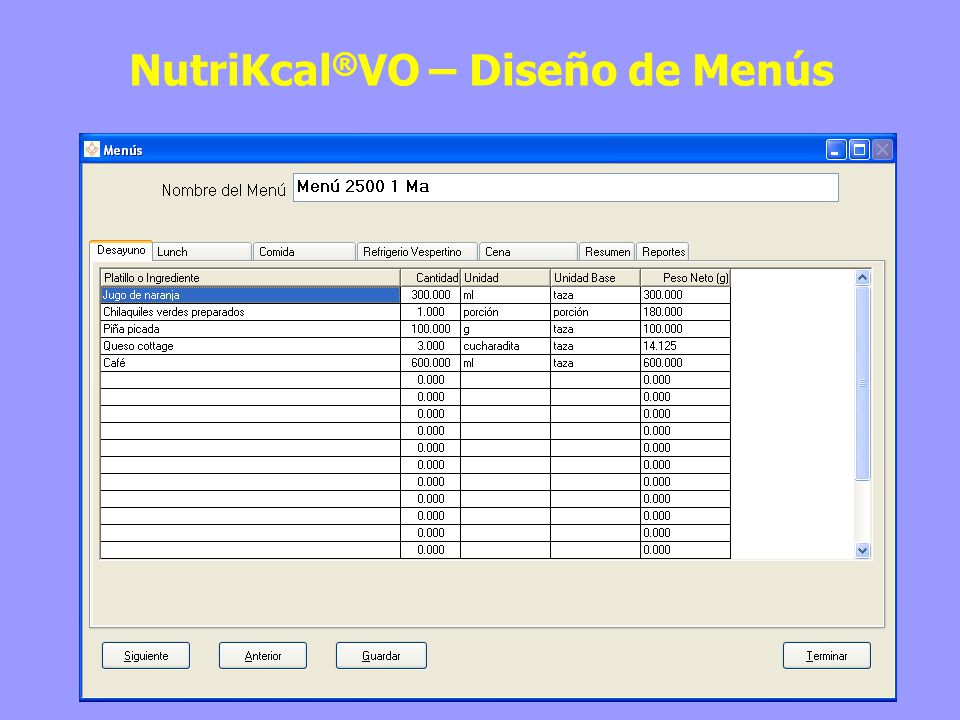960x720 pixels.
Task: Save menu with Guardar button
Action: pos(381,656)
